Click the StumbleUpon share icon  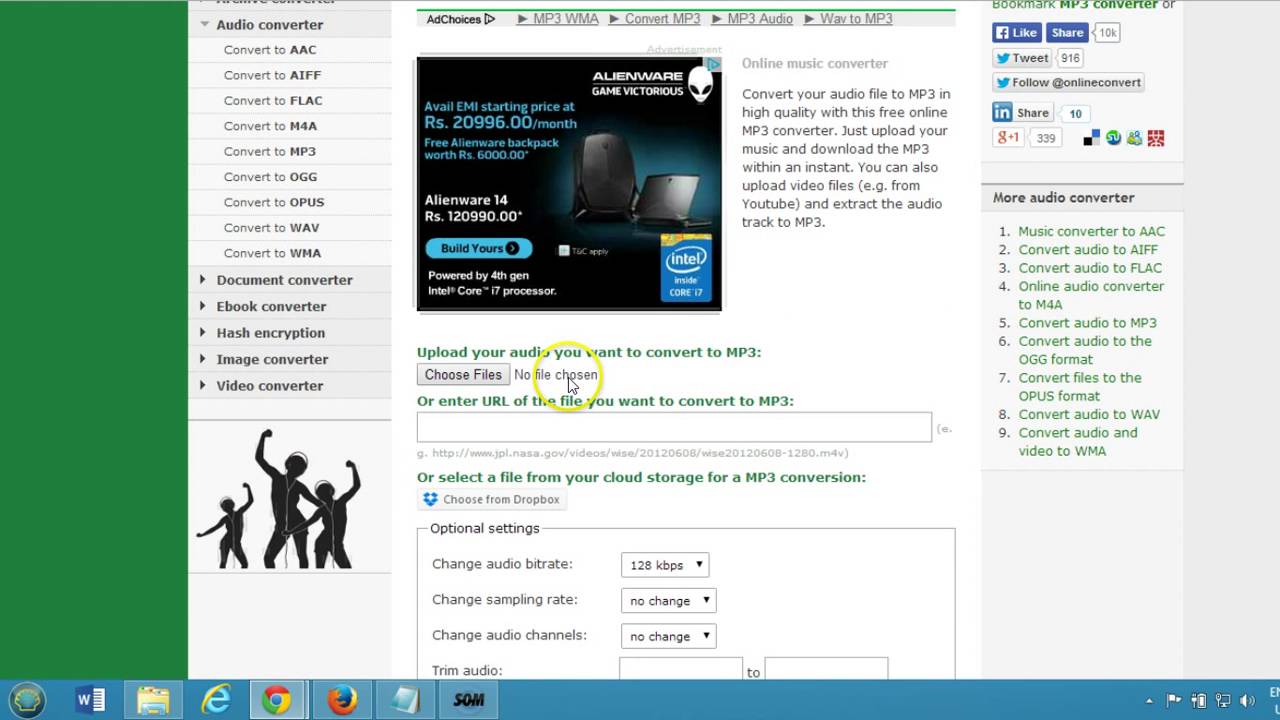point(1113,138)
